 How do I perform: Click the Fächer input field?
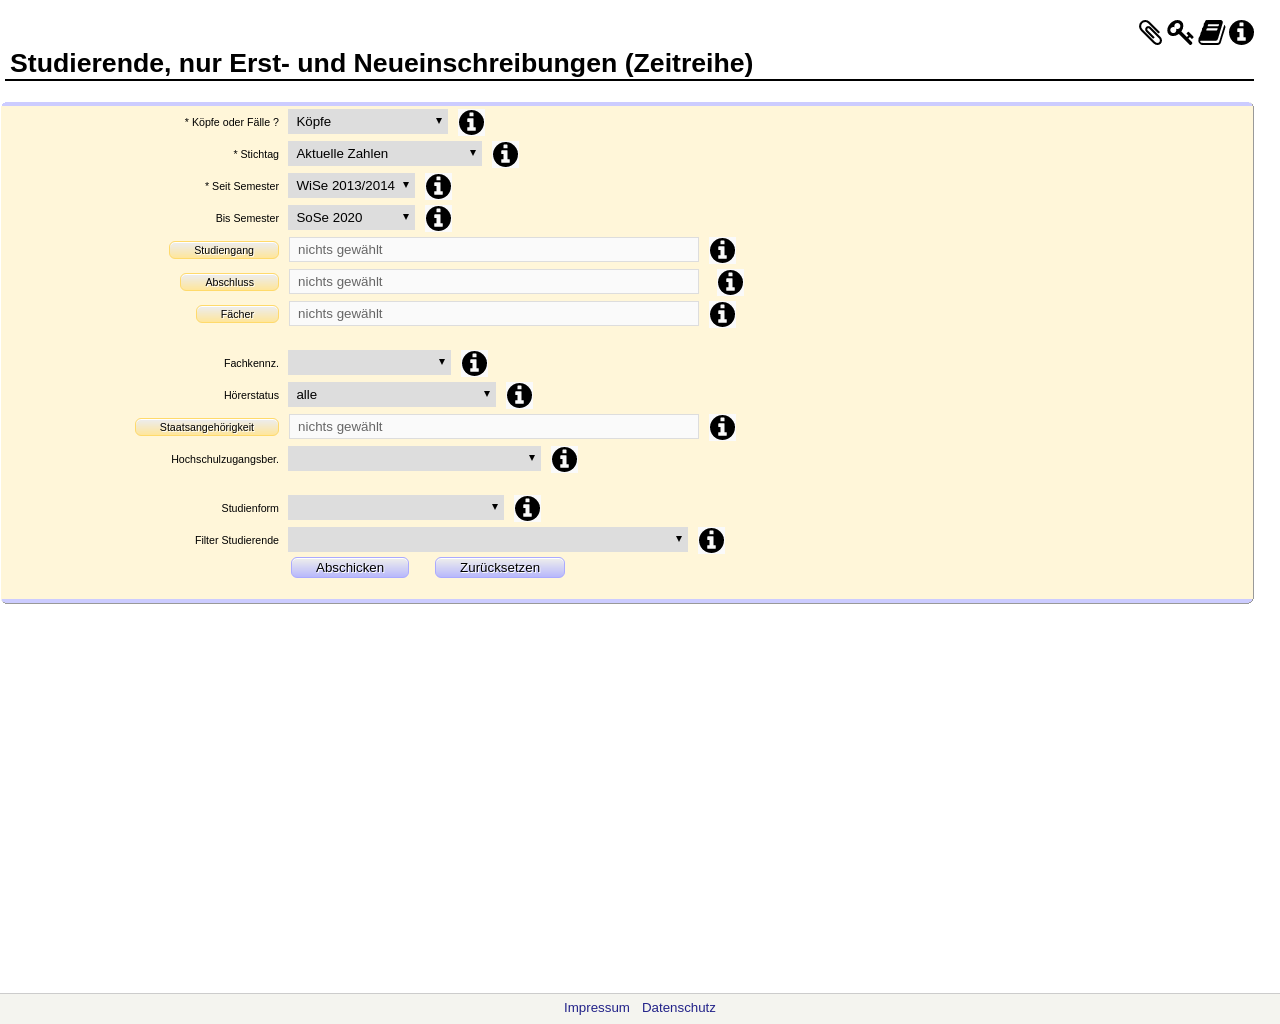click(494, 314)
